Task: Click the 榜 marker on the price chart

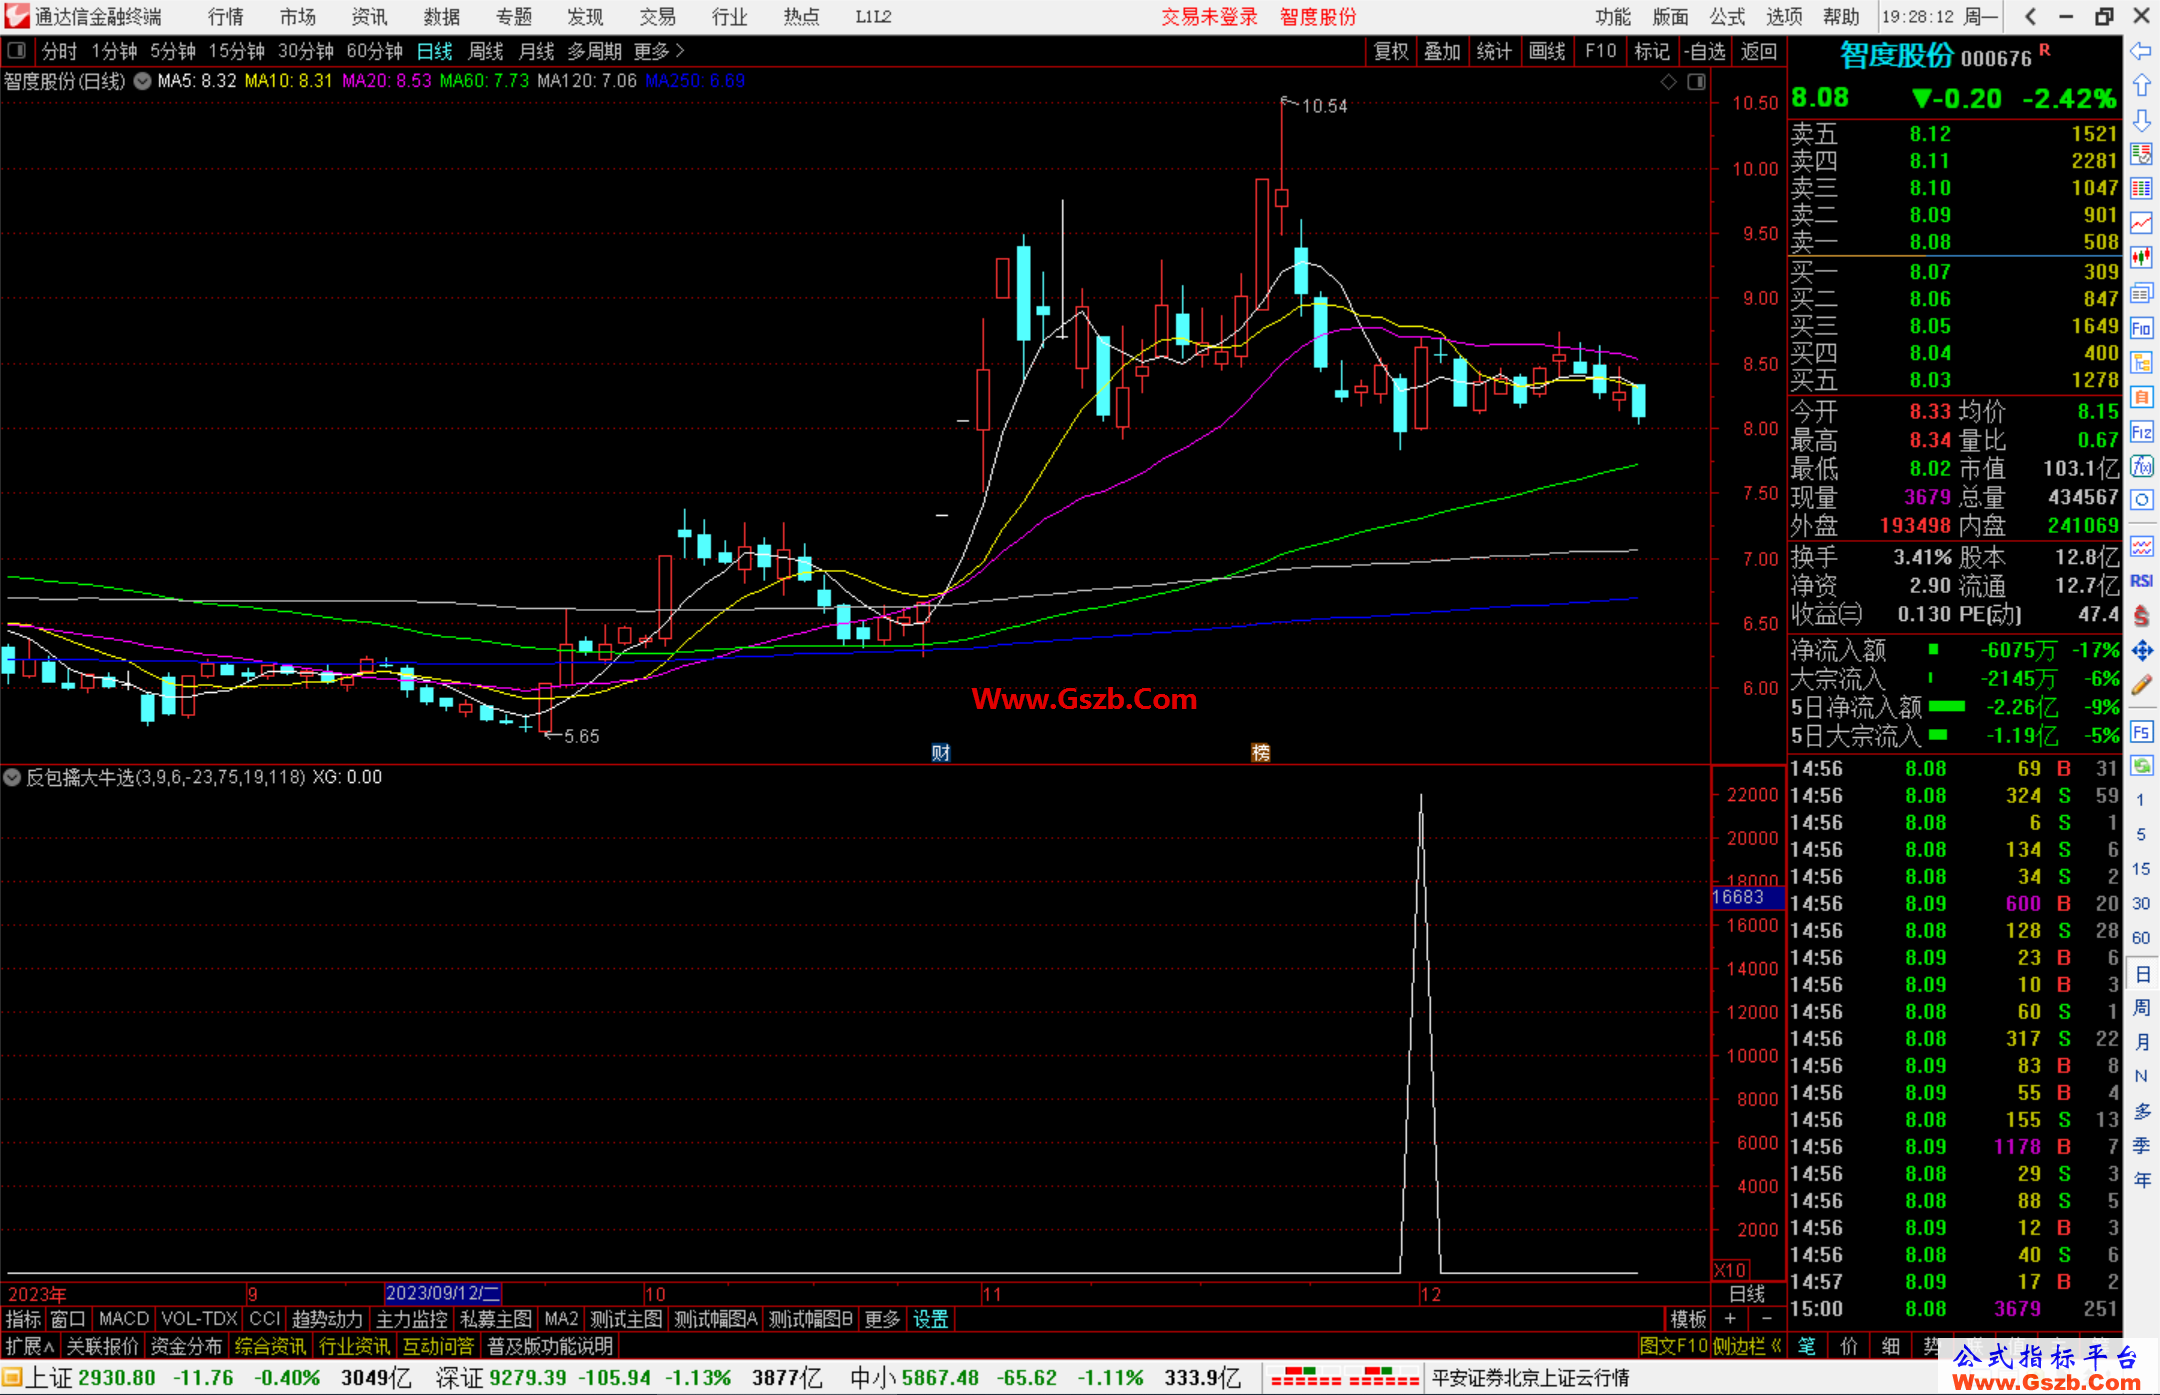Action: 1261,753
